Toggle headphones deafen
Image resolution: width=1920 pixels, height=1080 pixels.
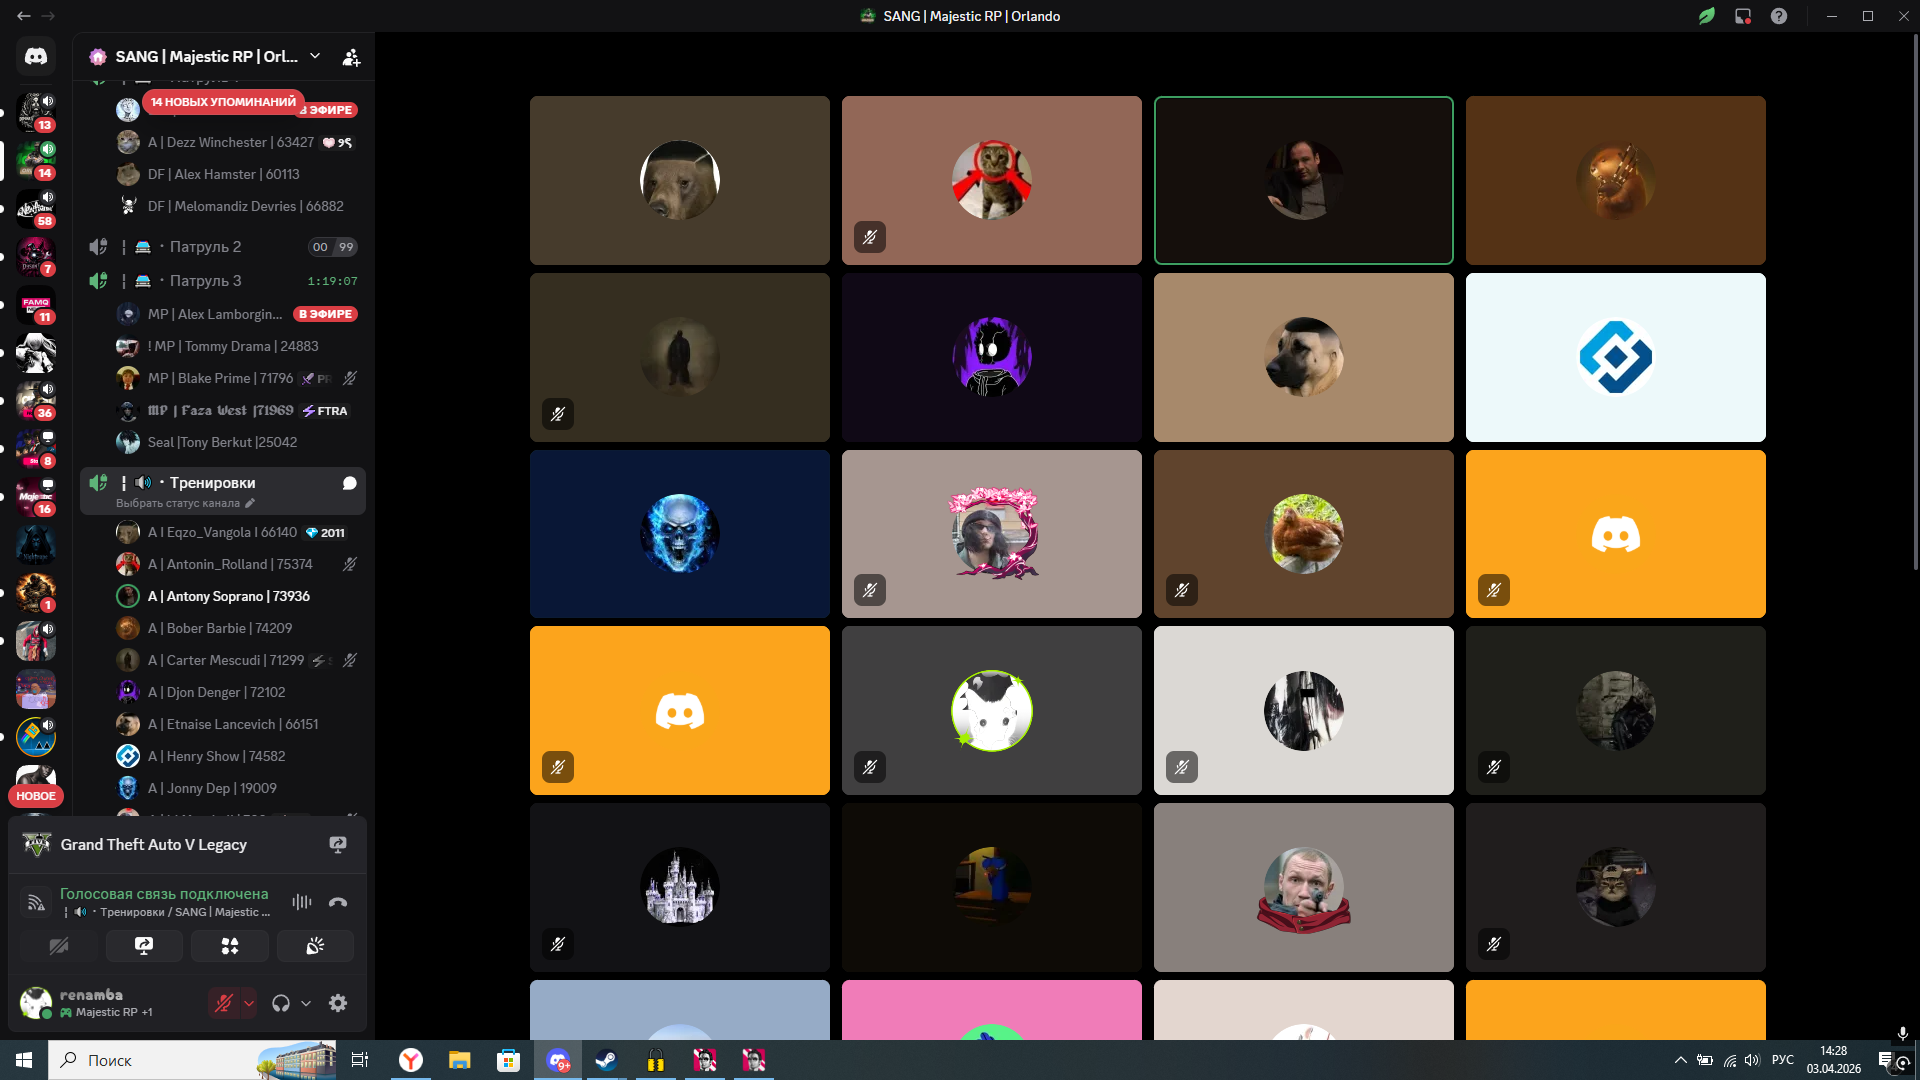[281, 1003]
